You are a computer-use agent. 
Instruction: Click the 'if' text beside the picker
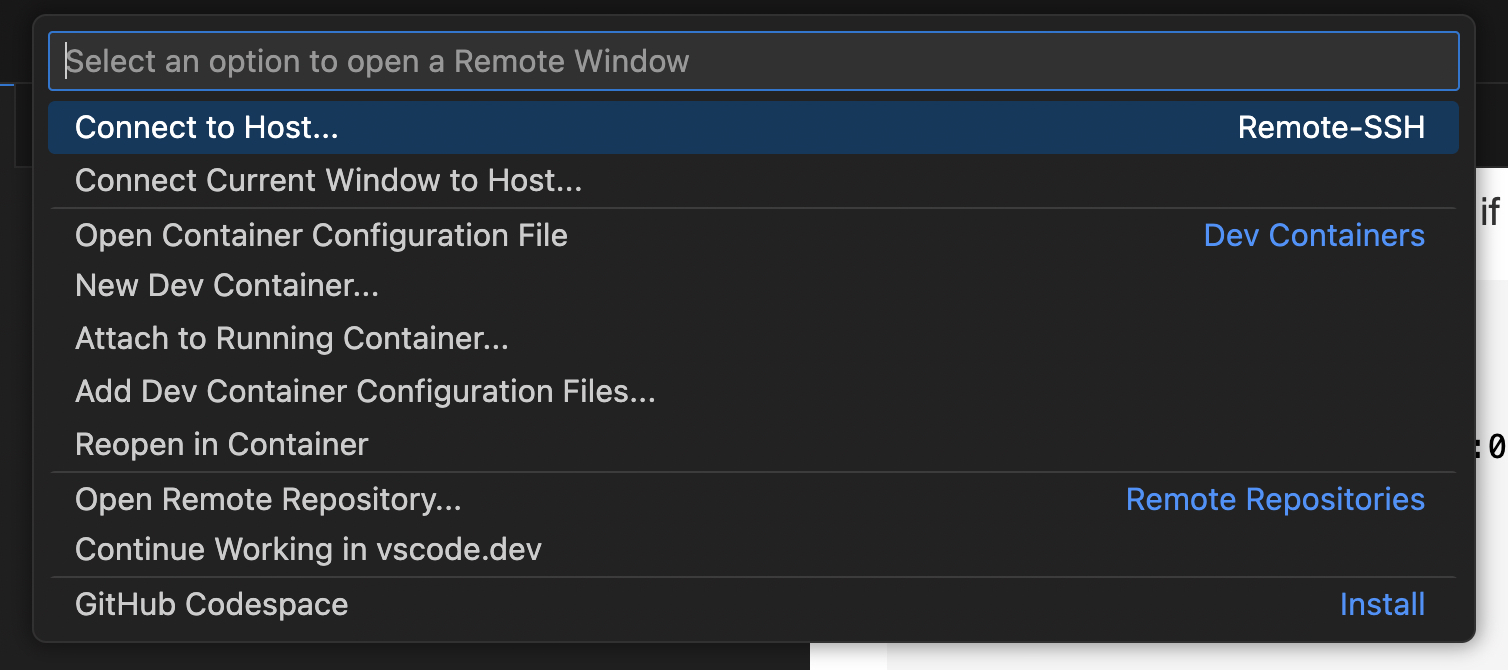point(1490,212)
